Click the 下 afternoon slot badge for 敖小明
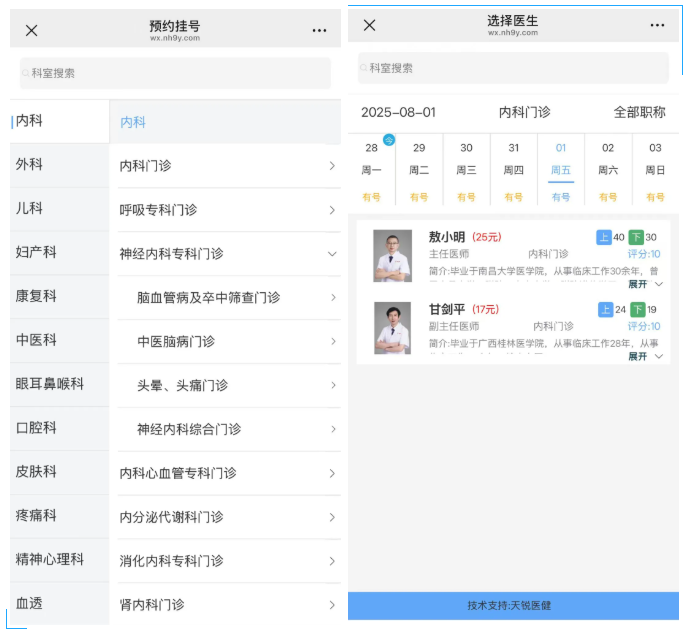 coord(636,237)
